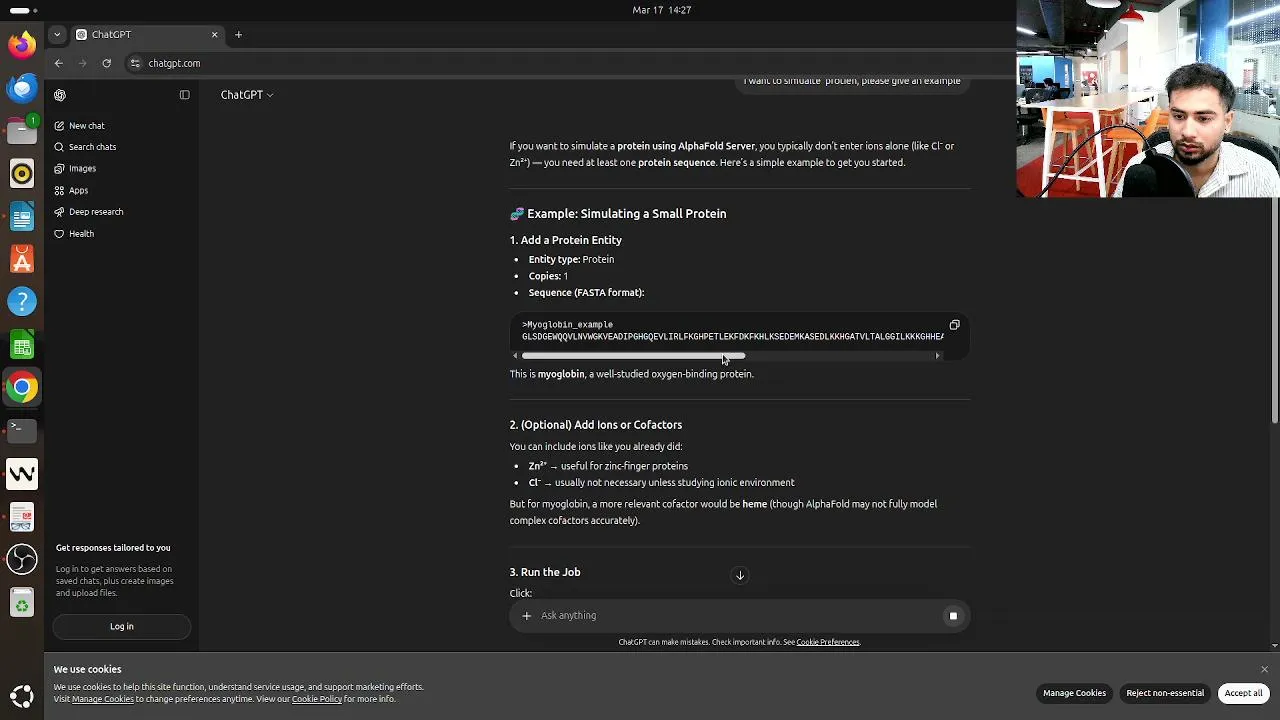This screenshot has height=720, width=1280.
Task: Click the '3. Run the Job' heading
Action: (x=545, y=573)
